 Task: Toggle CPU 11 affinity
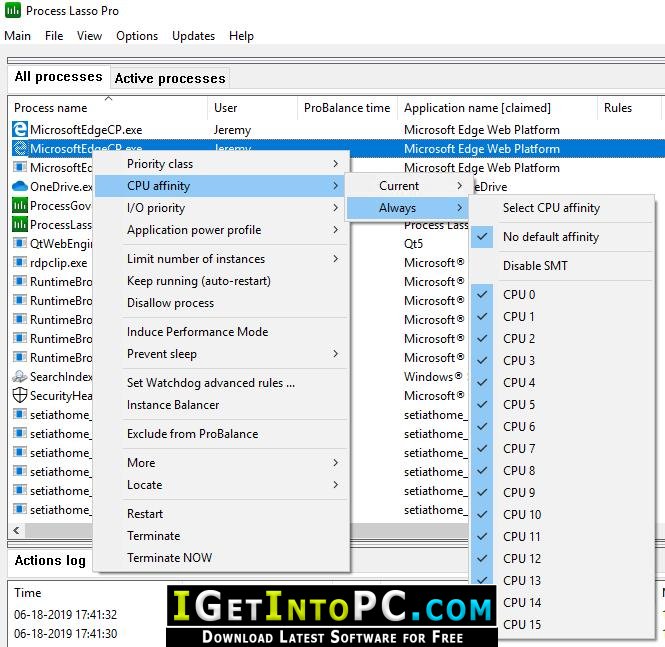[x=562, y=537]
